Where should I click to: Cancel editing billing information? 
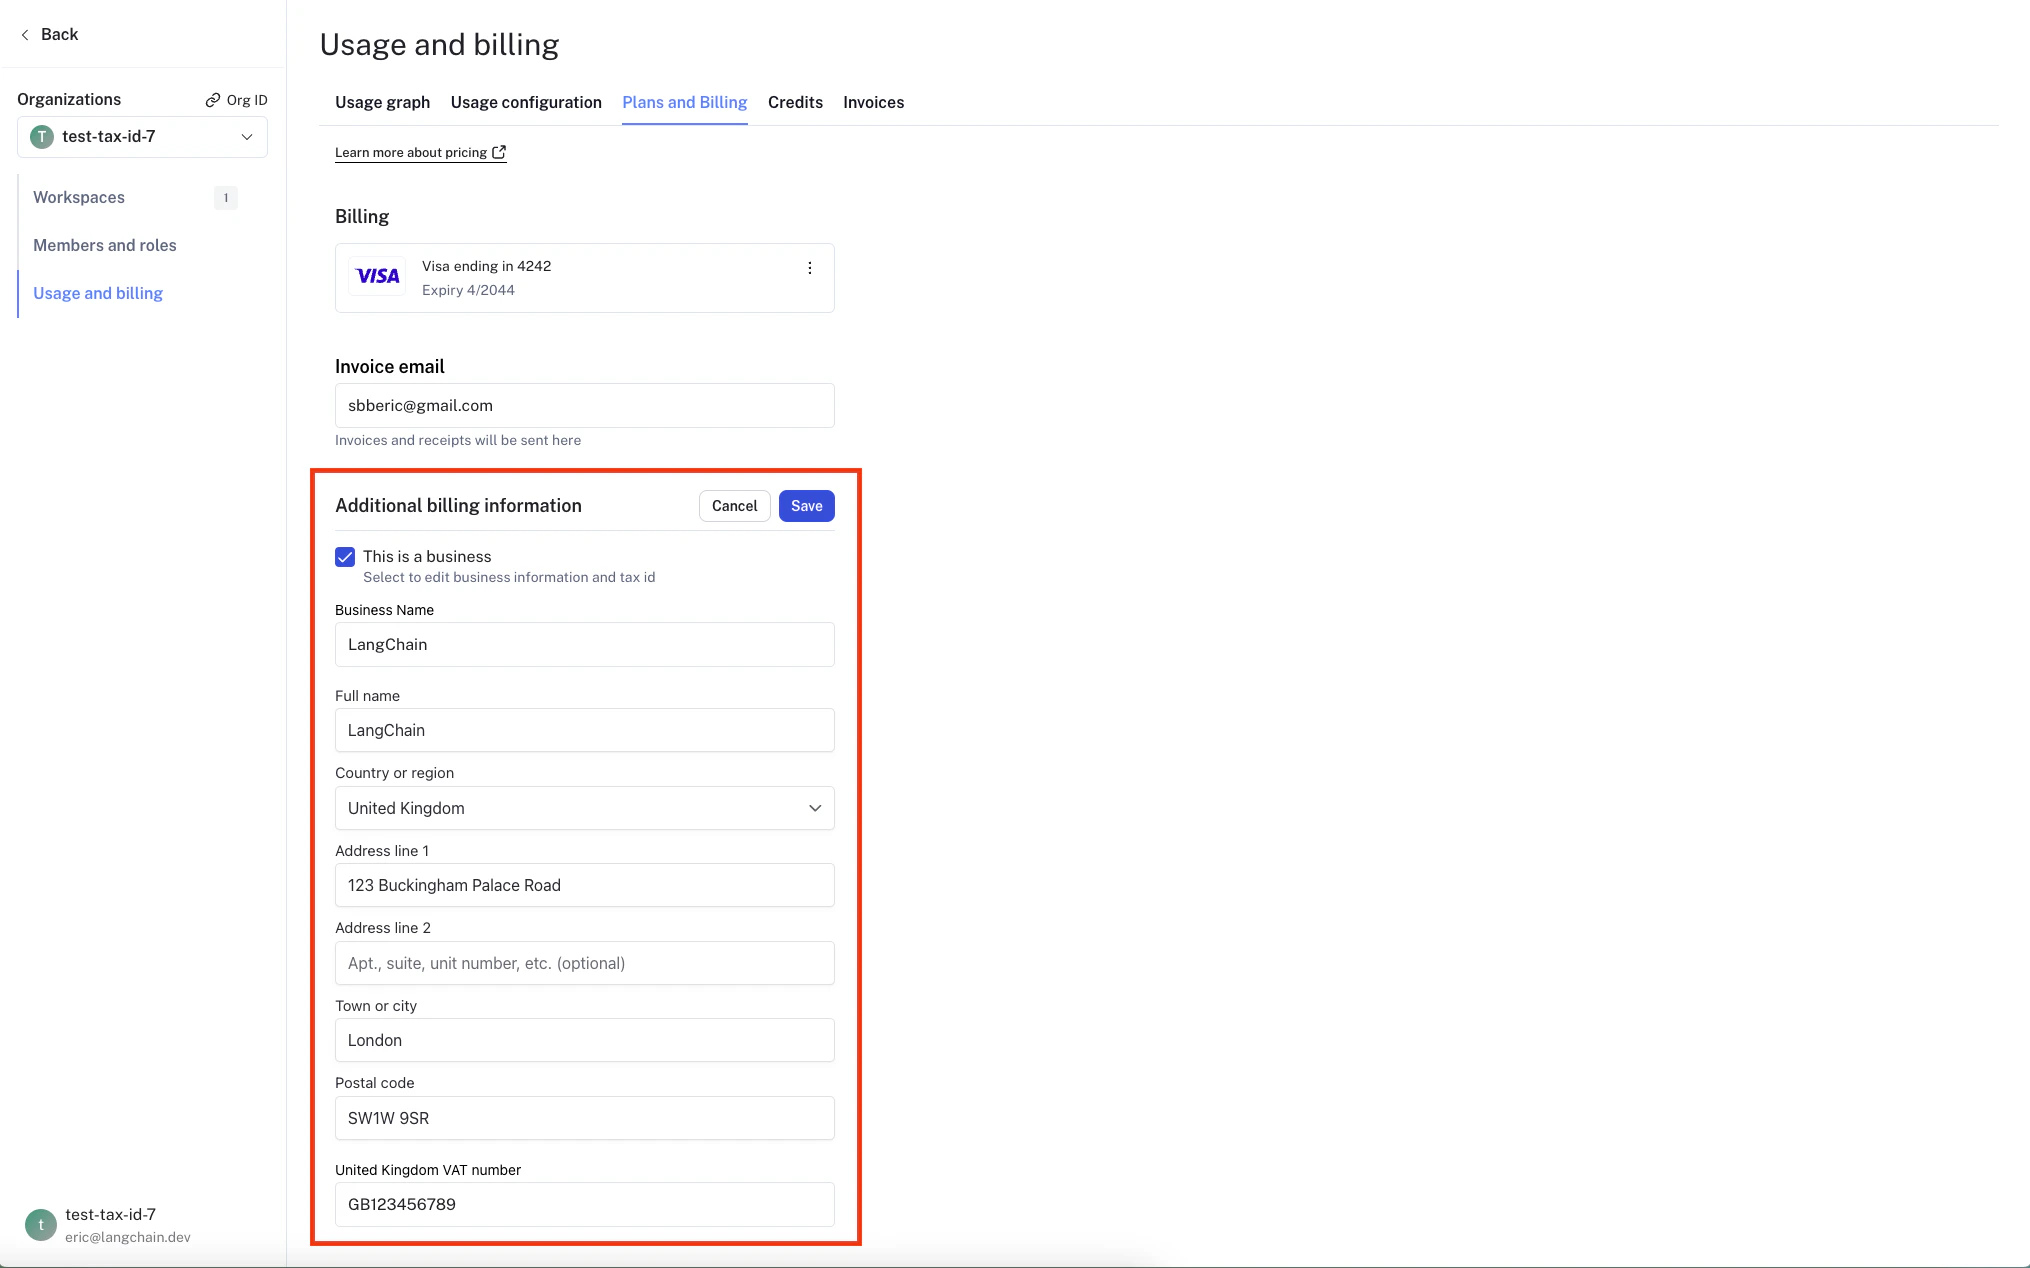coord(734,506)
